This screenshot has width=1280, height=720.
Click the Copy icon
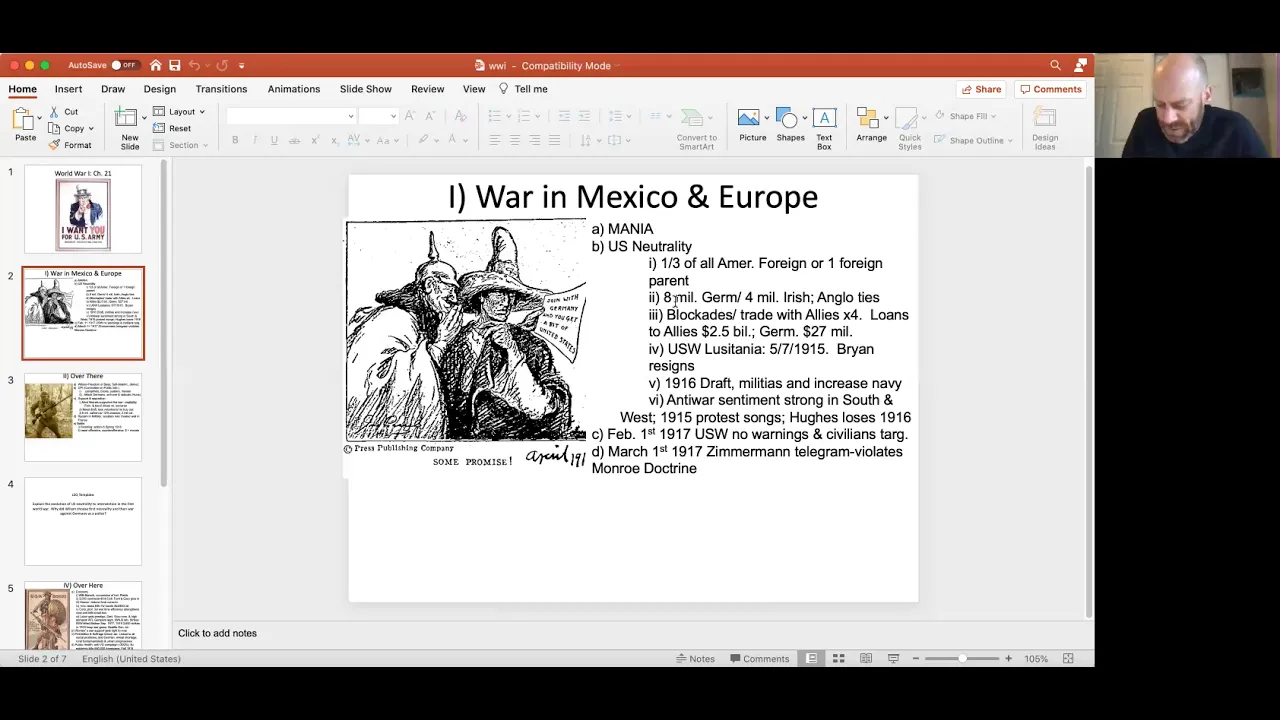[x=54, y=128]
